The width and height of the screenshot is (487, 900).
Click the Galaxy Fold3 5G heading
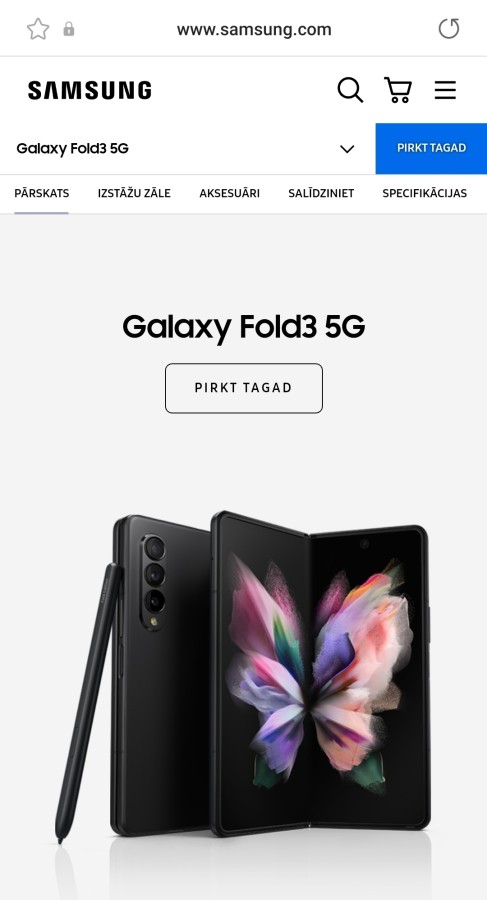tap(244, 327)
